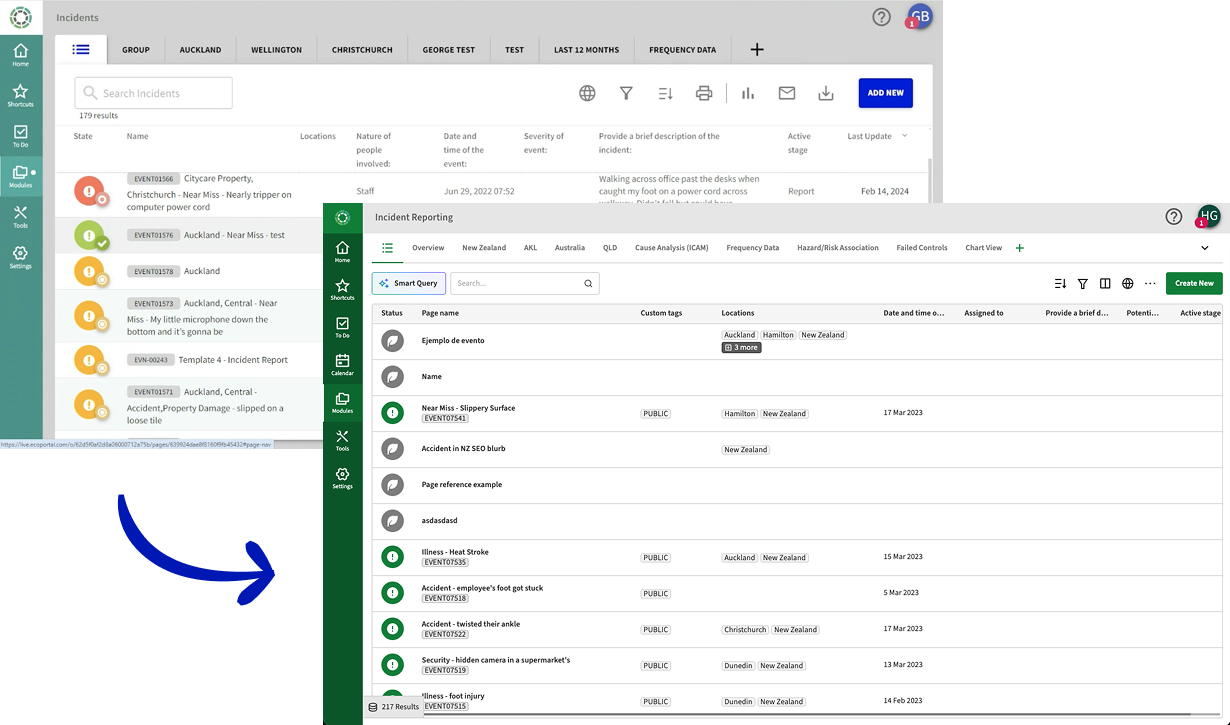1230x725 pixels.
Task: Click the green status toggle for Illness - Heat Stroke
Action: pos(392,557)
